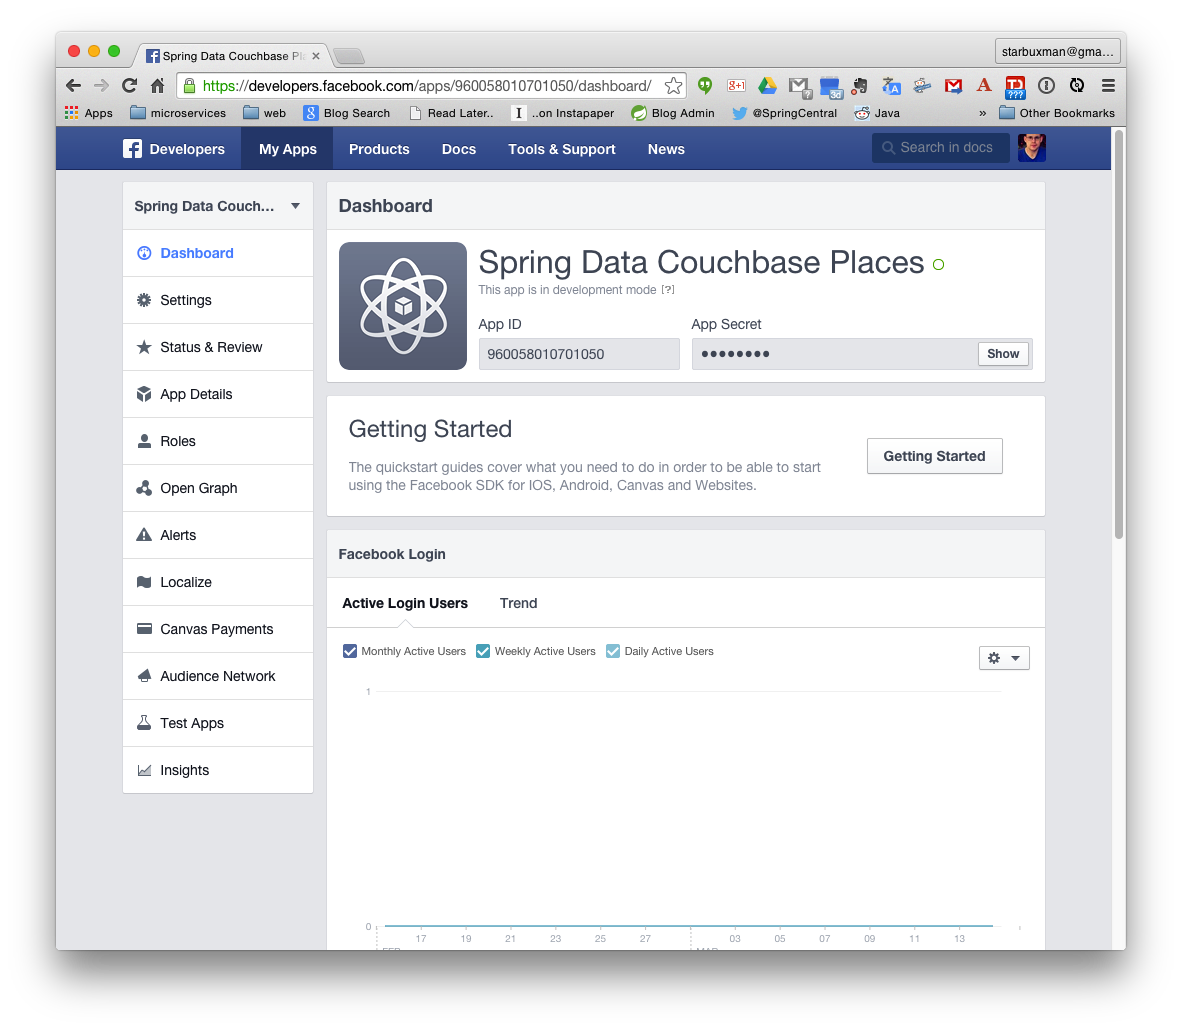The height and width of the screenshot is (1030, 1182).
Task: Click the Alerts warning triangle icon
Action: click(144, 535)
